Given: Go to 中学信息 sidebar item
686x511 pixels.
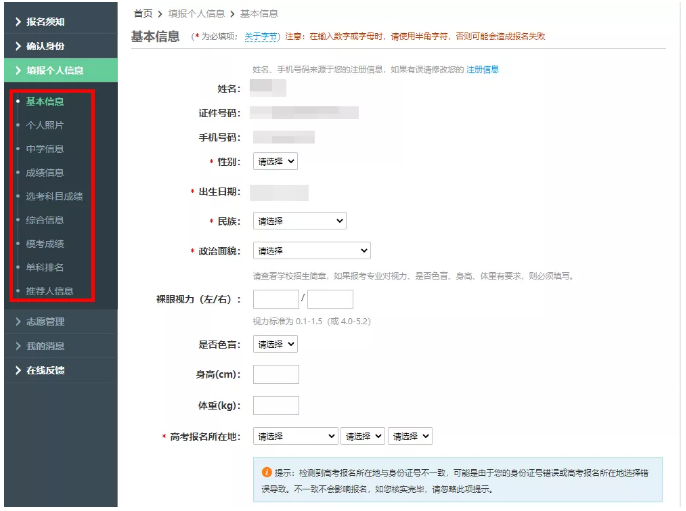Looking at the screenshot, I should (45, 149).
